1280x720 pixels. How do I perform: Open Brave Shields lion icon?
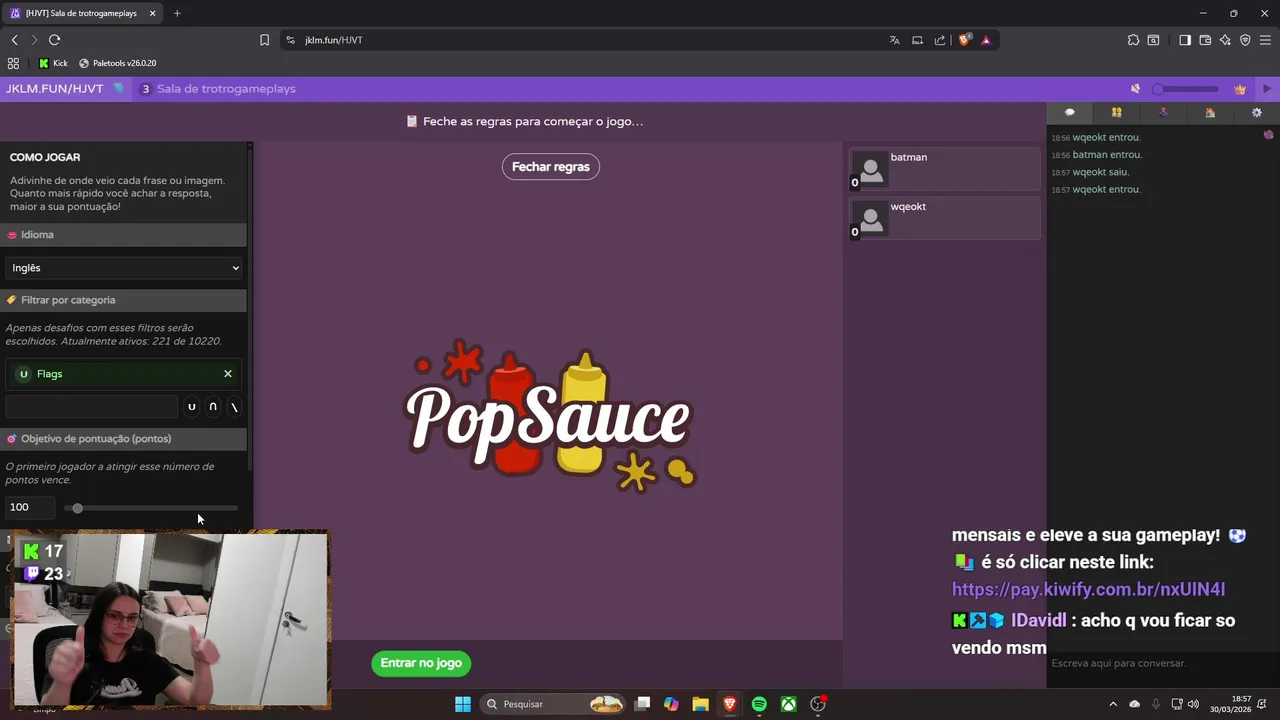pos(965,40)
